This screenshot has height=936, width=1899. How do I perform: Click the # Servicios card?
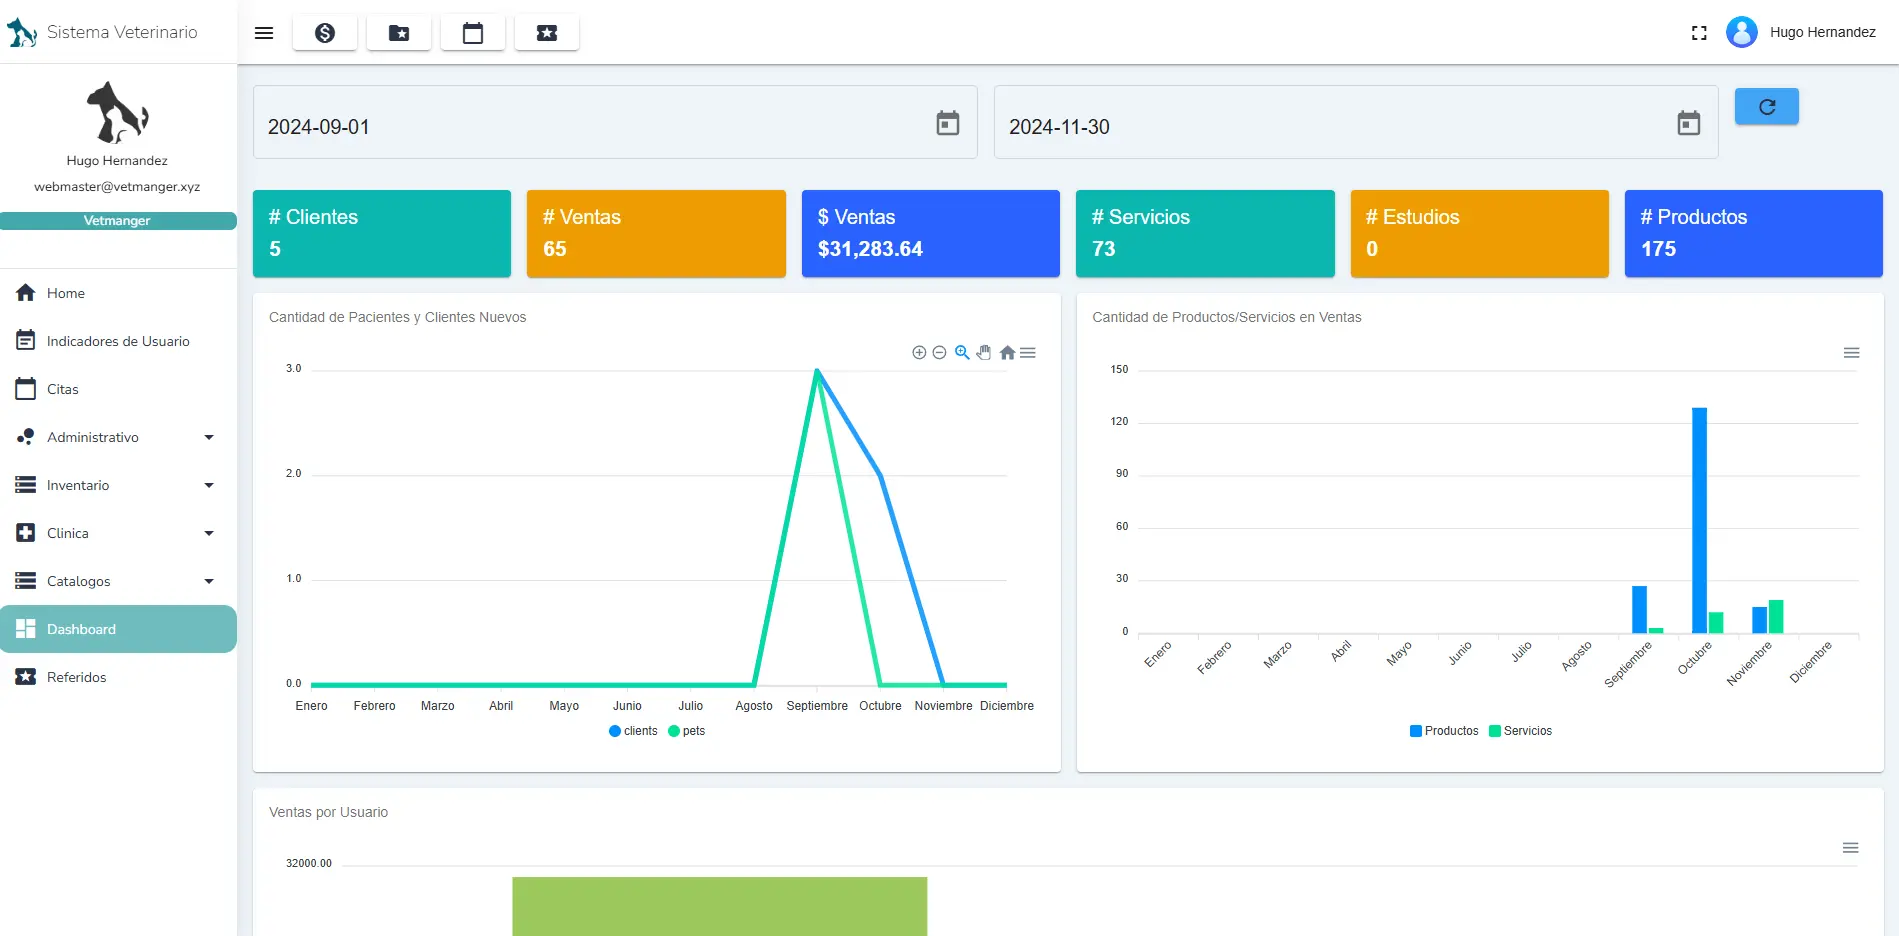(x=1205, y=233)
